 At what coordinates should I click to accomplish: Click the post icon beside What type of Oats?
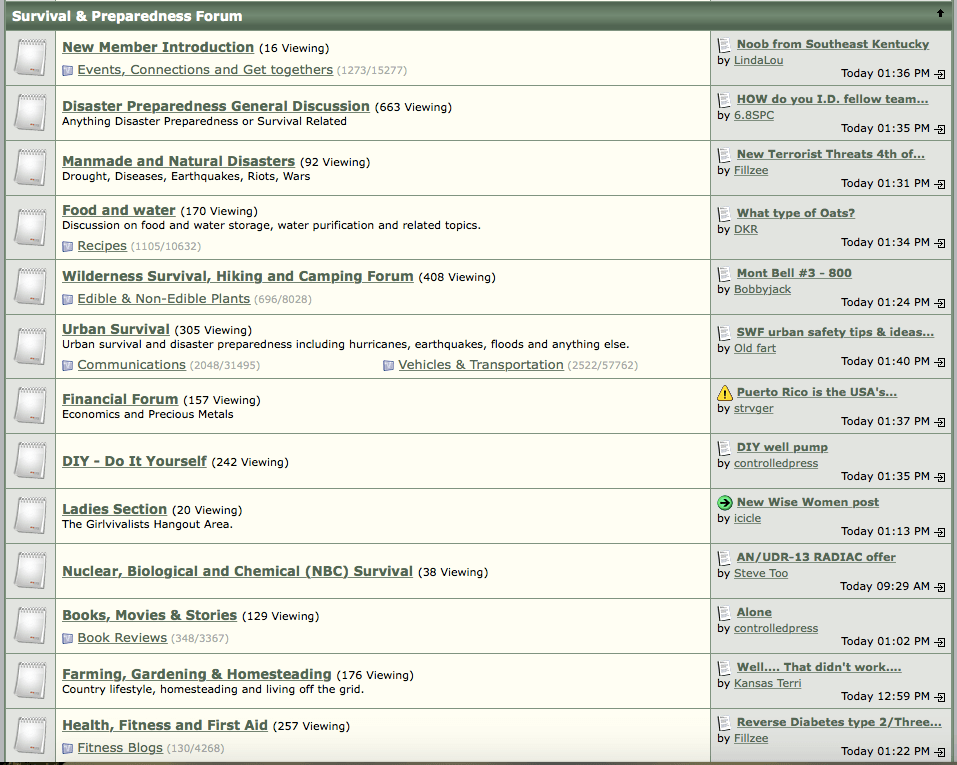pos(724,214)
